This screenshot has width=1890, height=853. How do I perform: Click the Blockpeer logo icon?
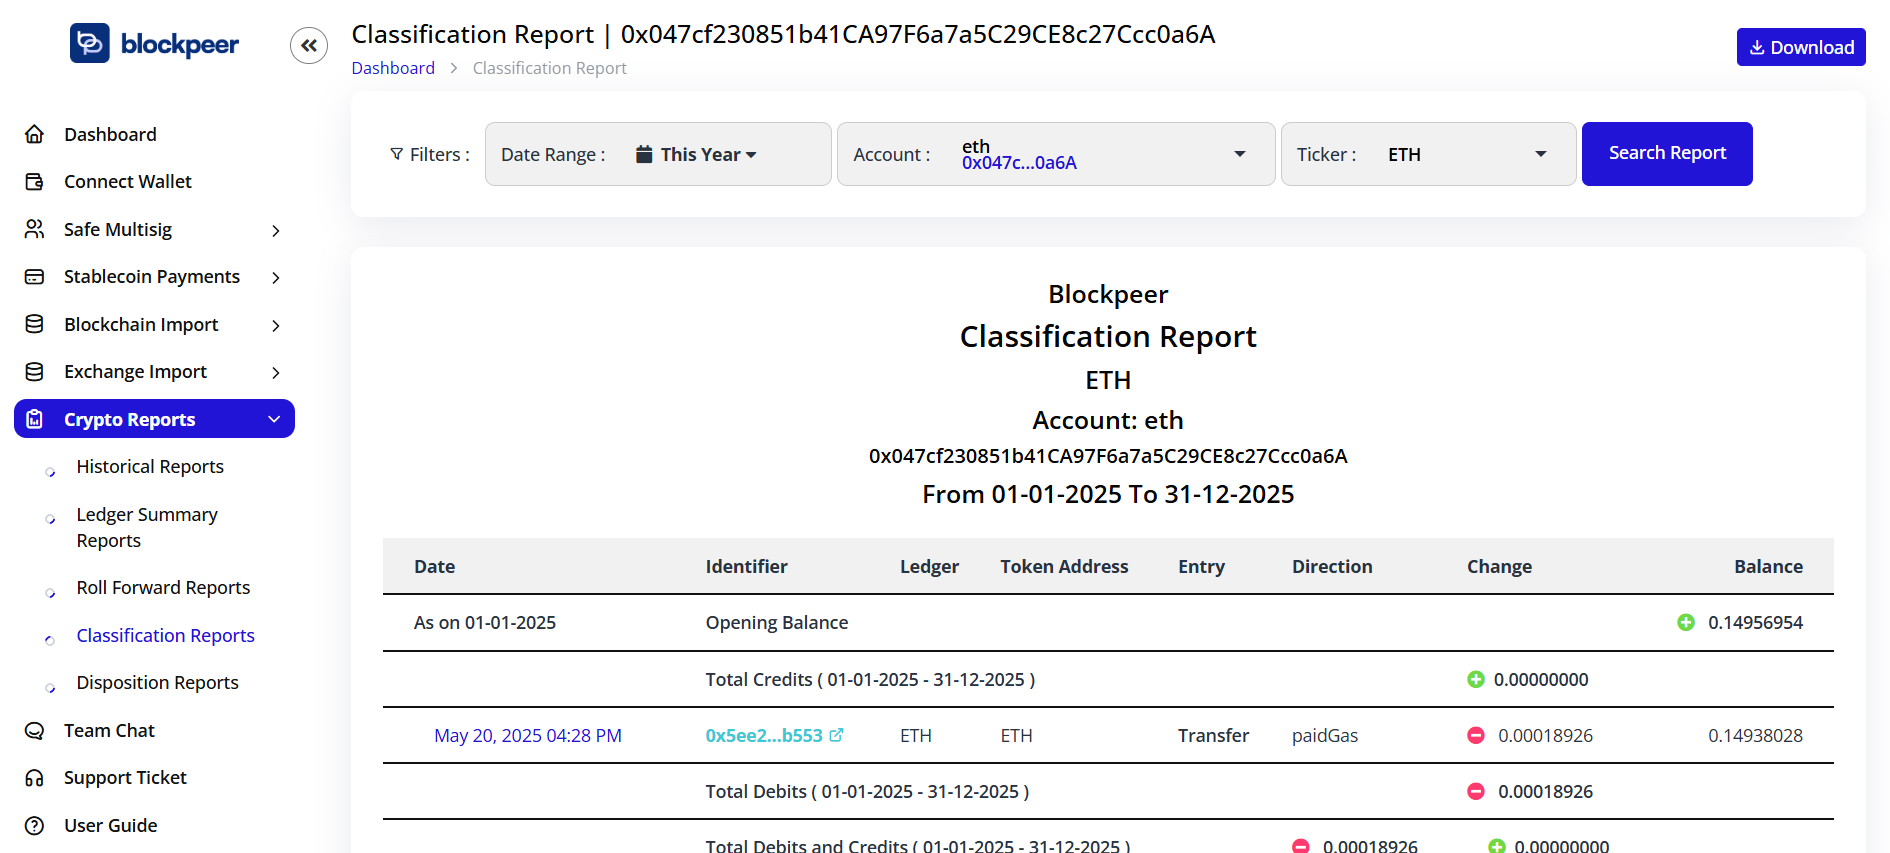click(90, 43)
